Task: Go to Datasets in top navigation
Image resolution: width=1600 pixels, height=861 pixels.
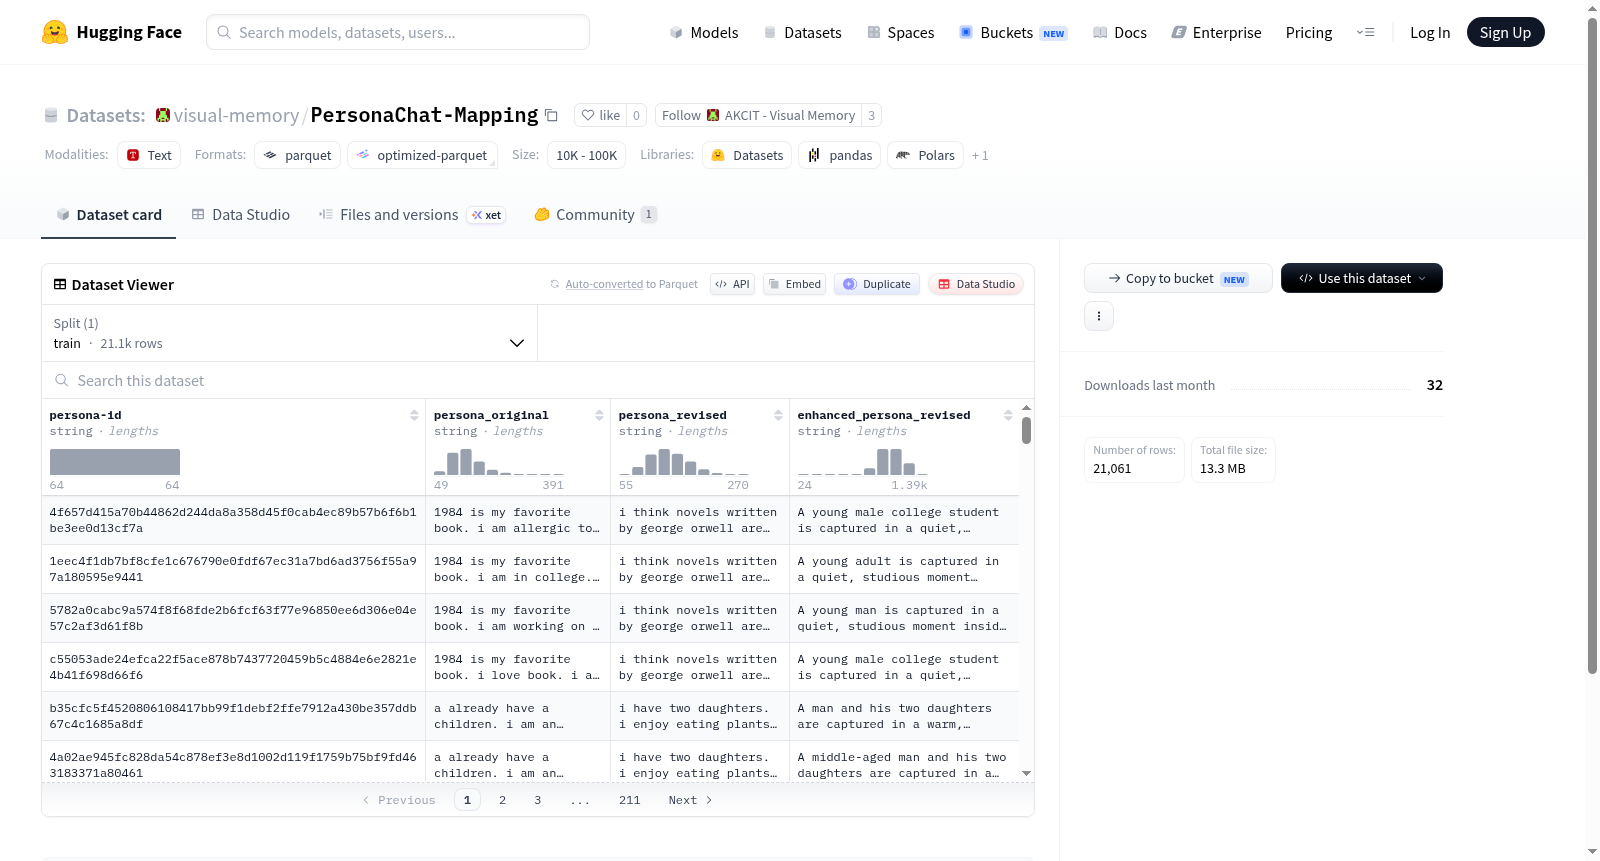Action: point(802,32)
